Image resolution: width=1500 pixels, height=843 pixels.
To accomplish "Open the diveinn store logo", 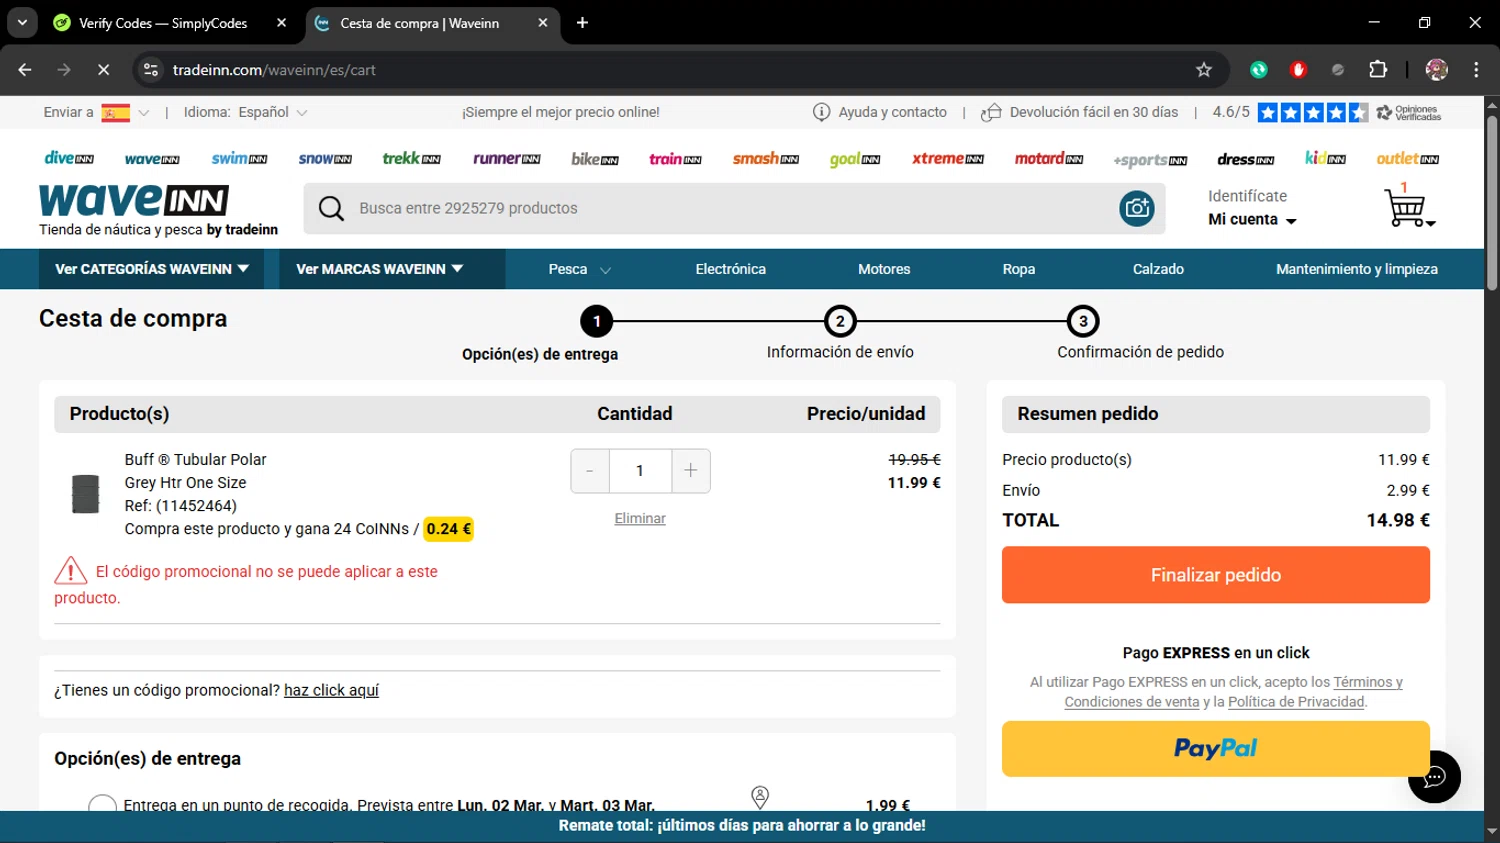I will click(x=69, y=158).
